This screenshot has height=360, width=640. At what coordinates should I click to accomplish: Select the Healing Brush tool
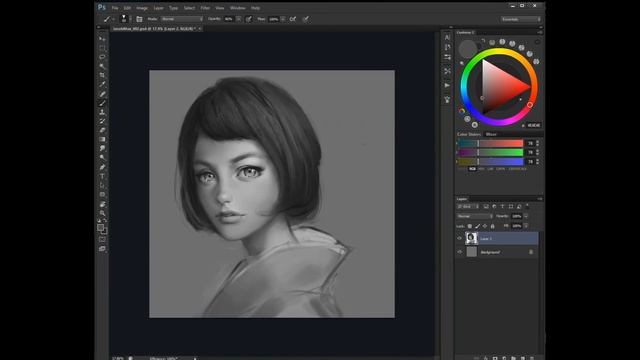pos(102,94)
